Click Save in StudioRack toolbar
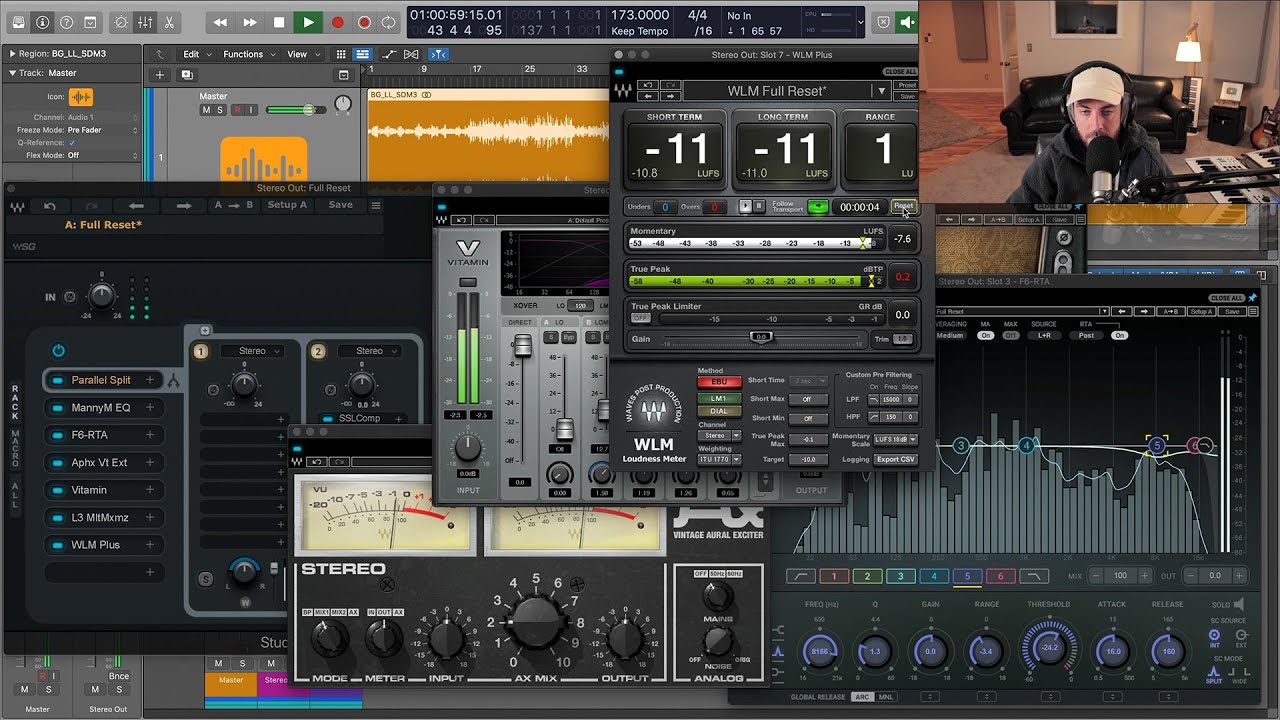 (341, 206)
